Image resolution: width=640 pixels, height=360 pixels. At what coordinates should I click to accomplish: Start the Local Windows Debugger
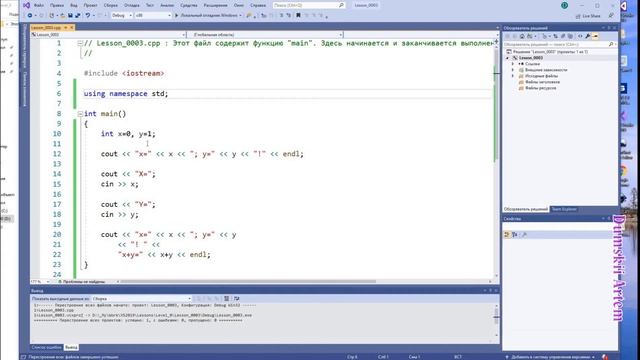click(208, 16)
